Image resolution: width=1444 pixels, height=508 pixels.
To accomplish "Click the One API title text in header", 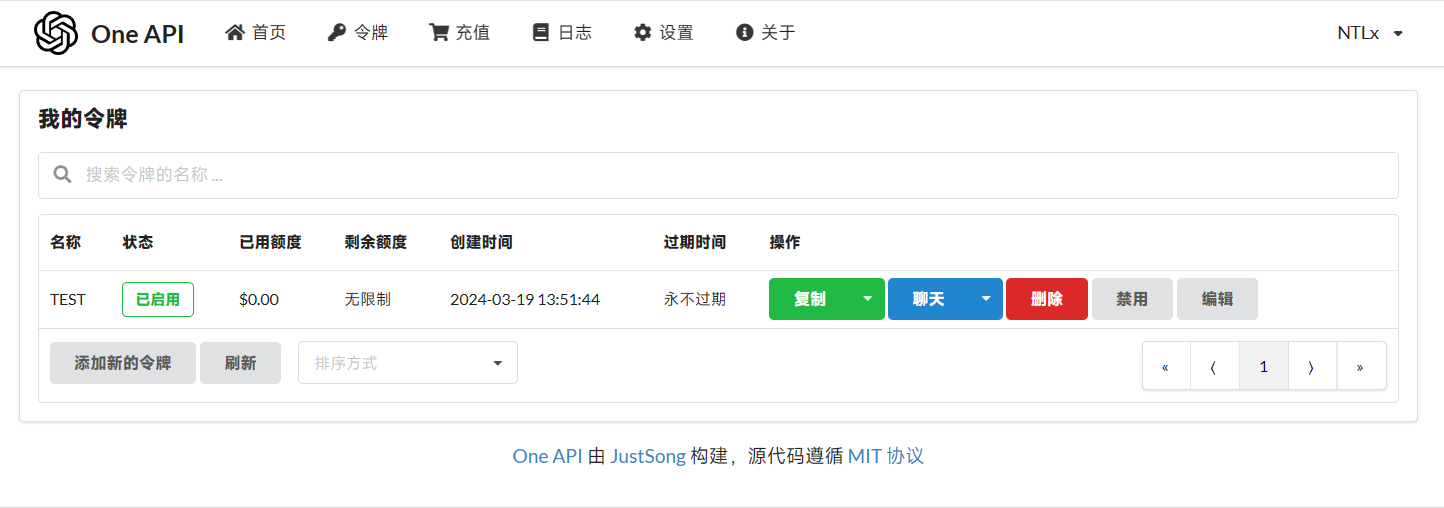I will click(x=137, y=33).
